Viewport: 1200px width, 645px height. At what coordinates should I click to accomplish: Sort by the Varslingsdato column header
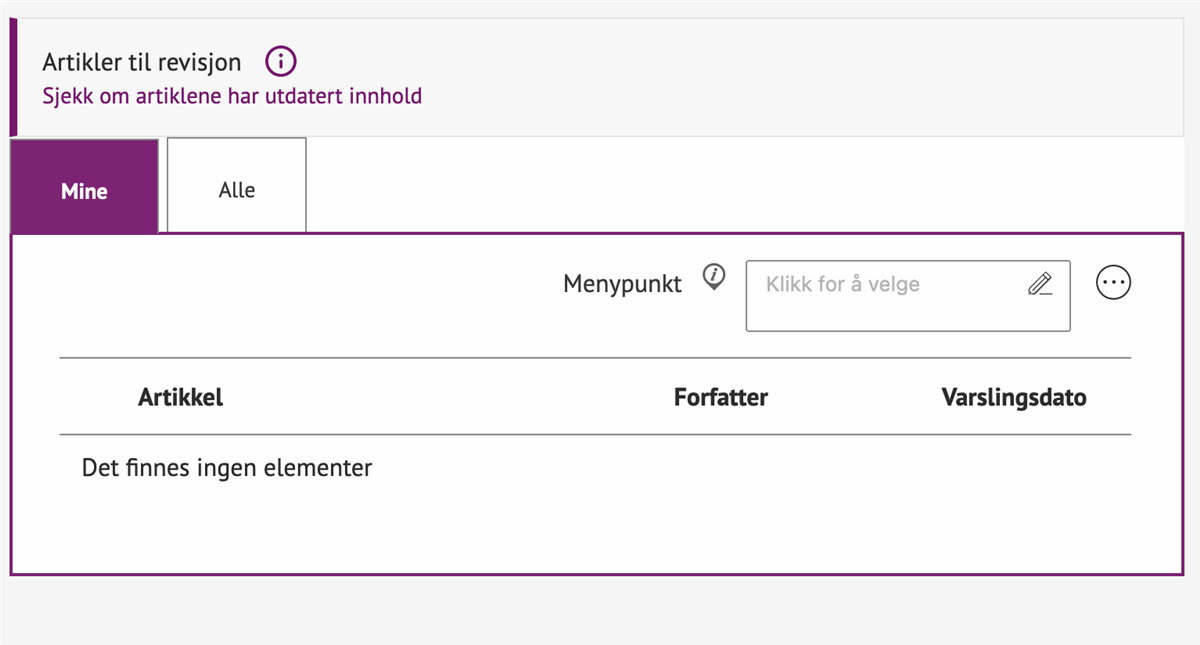tap(1013, 397)
